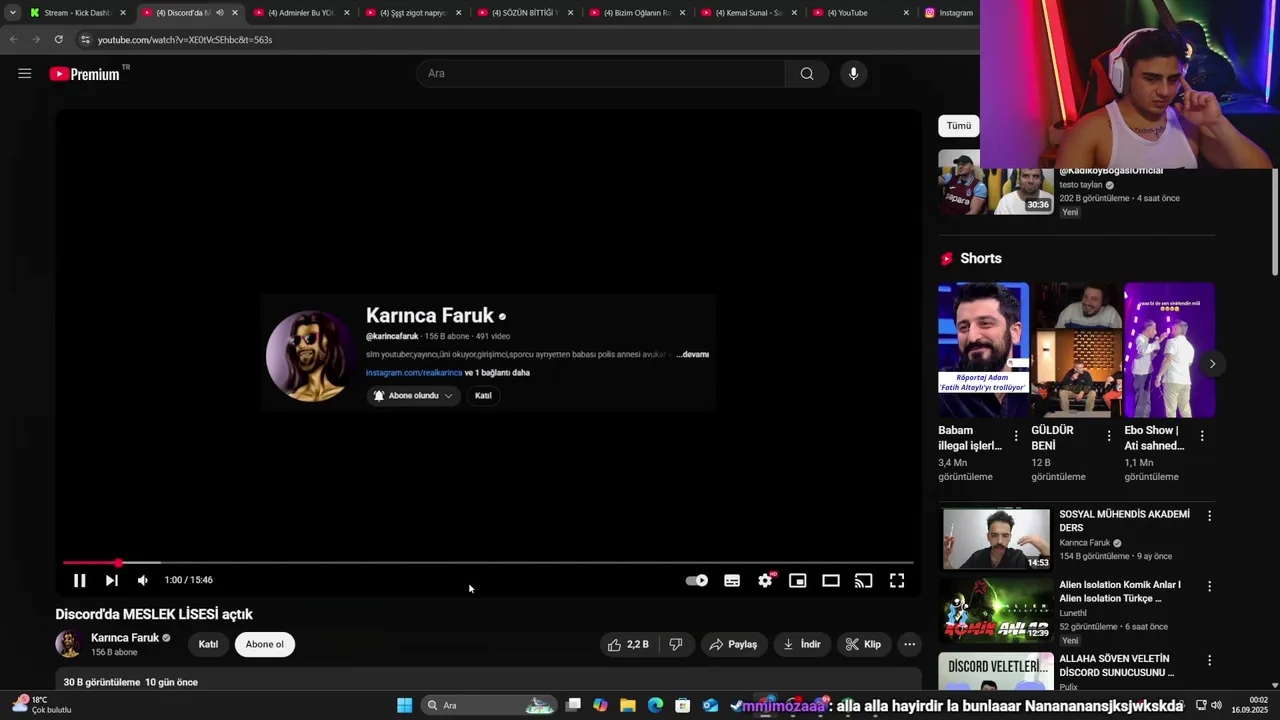Screen dimensions: 1280x720
Task: Focus the YouTube Ara search field
Action: 600,73
